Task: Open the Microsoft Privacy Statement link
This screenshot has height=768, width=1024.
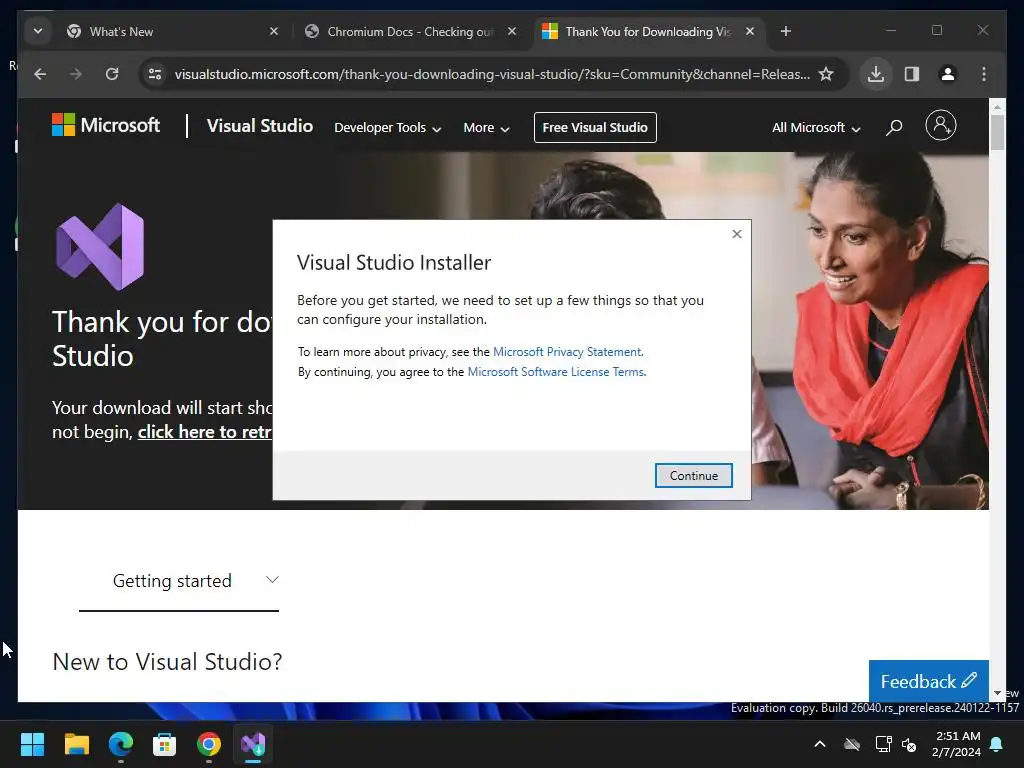Action: (x=567, y=352)
